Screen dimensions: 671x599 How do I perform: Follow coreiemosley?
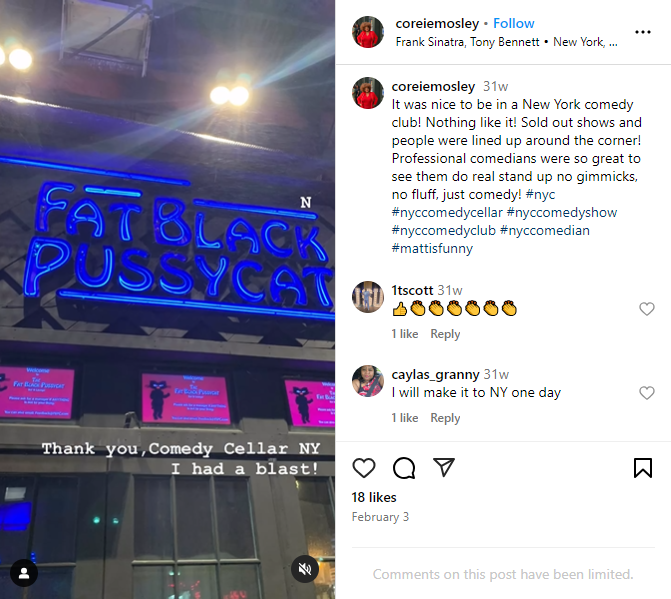[x=514, y=23]
